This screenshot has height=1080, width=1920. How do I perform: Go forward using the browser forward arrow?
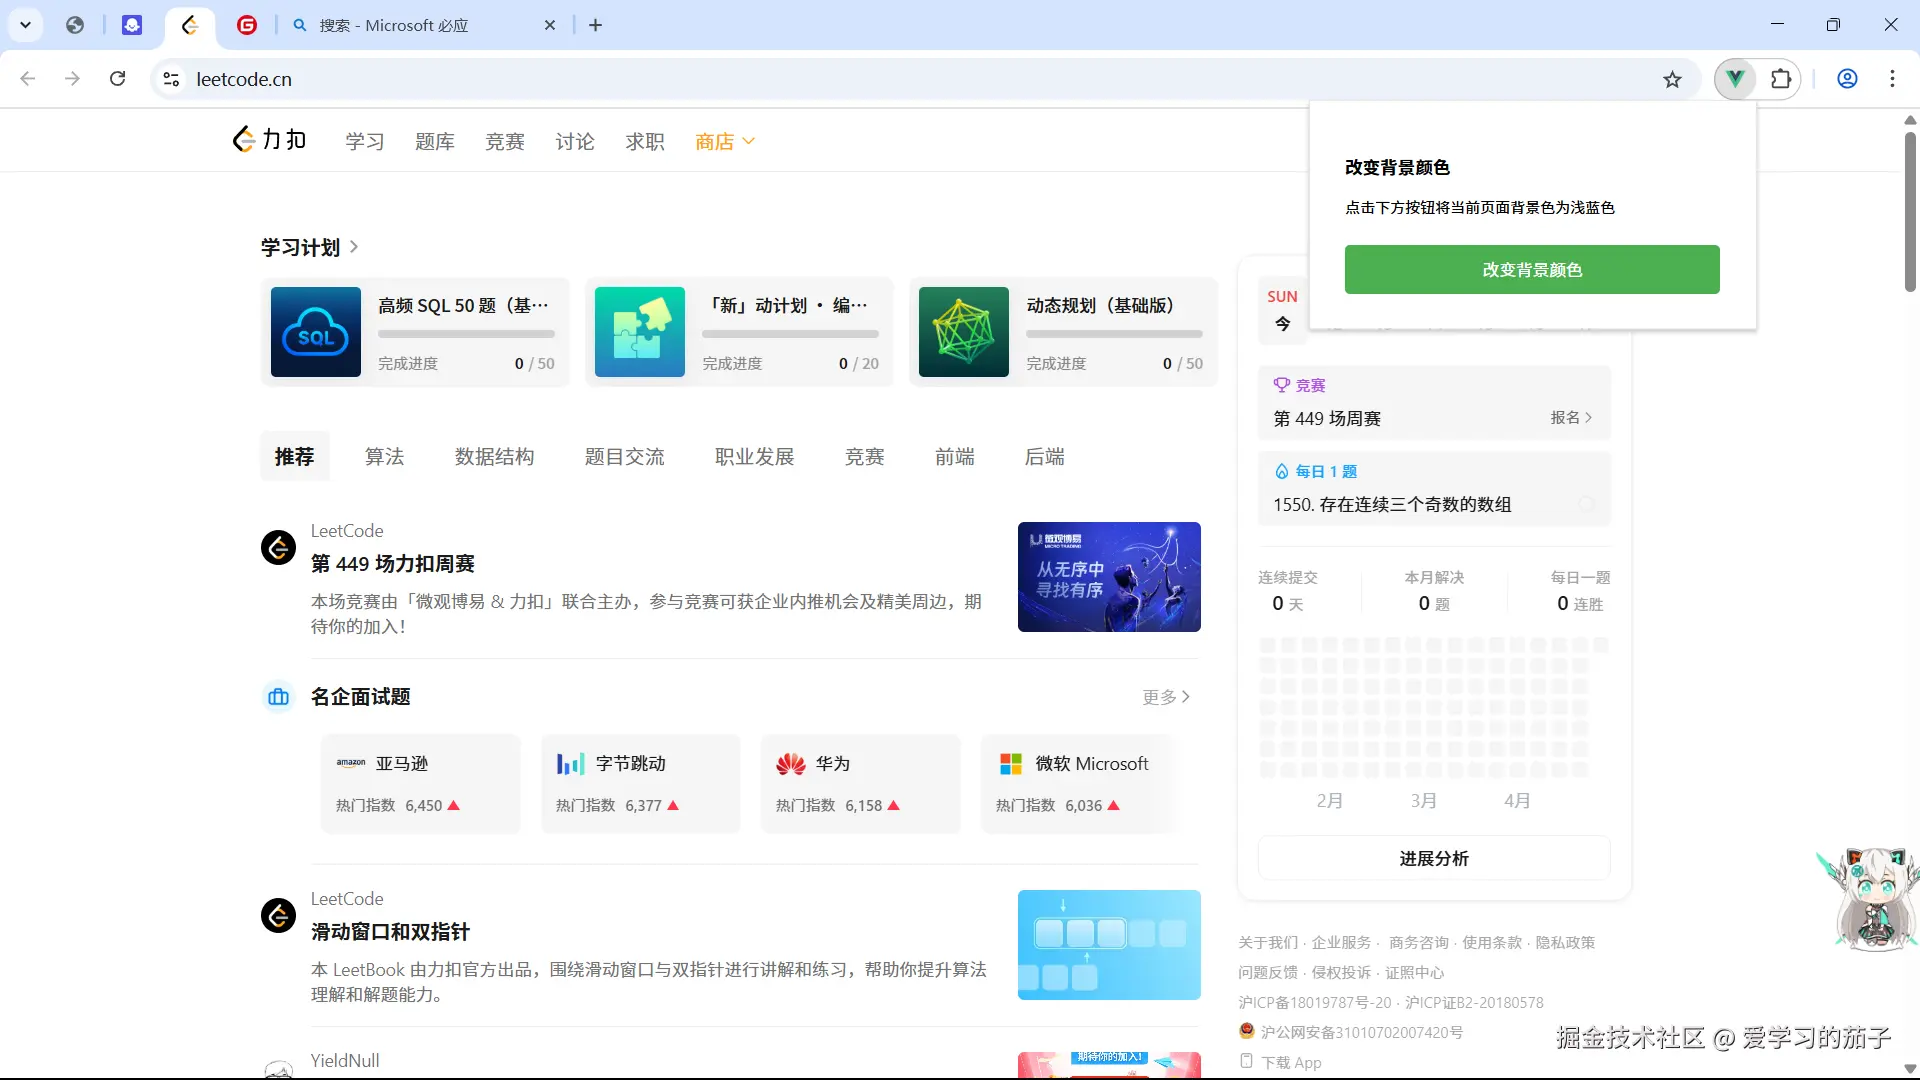click(72, 79)
